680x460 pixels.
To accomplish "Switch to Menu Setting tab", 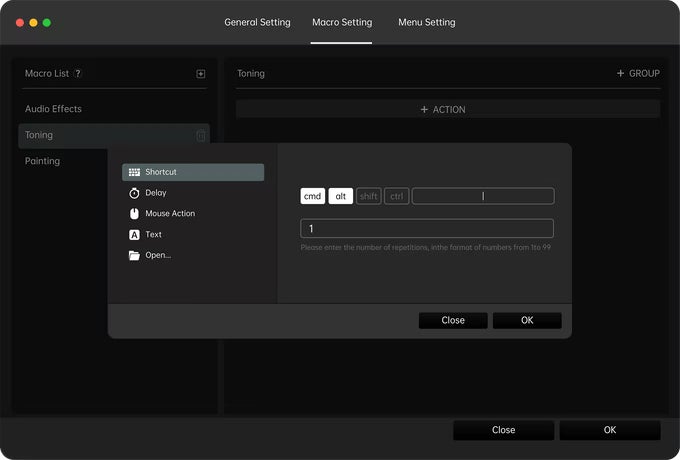I will point(426,22).
